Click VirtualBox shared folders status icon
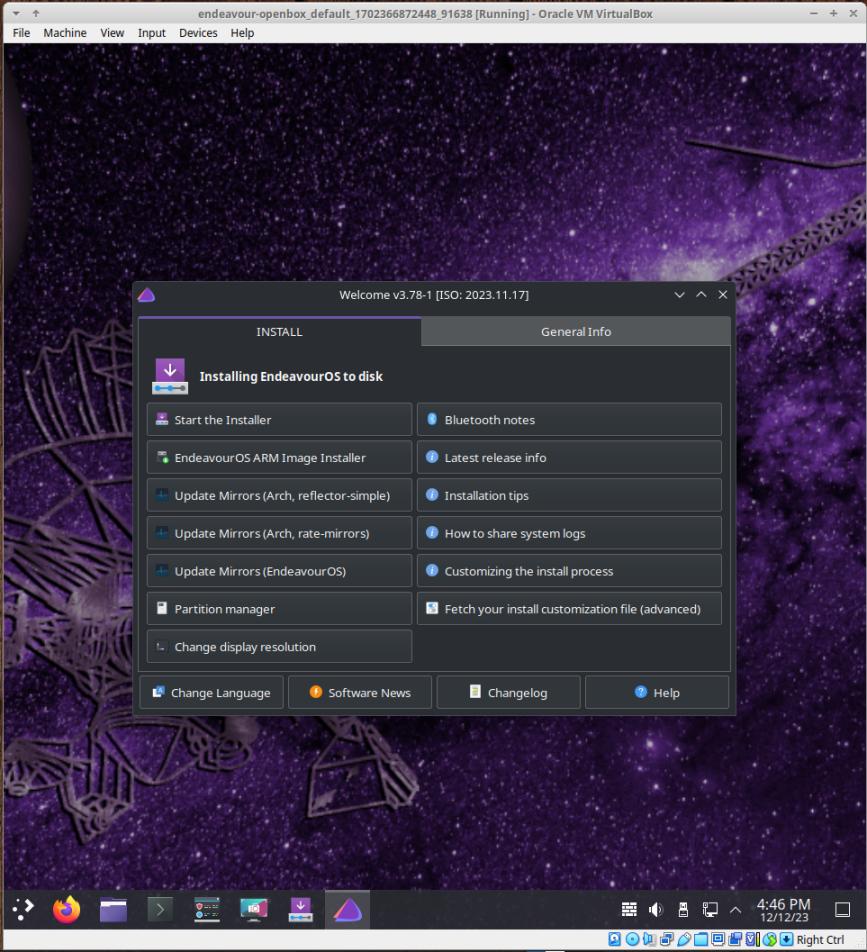Viewport: 867px width, 952px height. tap(701, 939)
